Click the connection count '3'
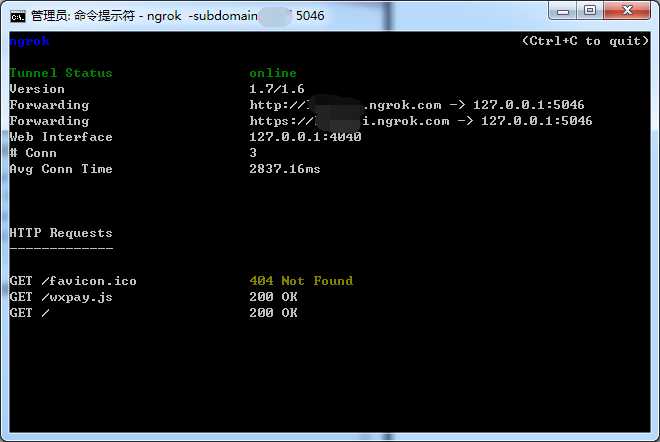The width and height of the screenshot is (660, 442). [x=253, y=153]
